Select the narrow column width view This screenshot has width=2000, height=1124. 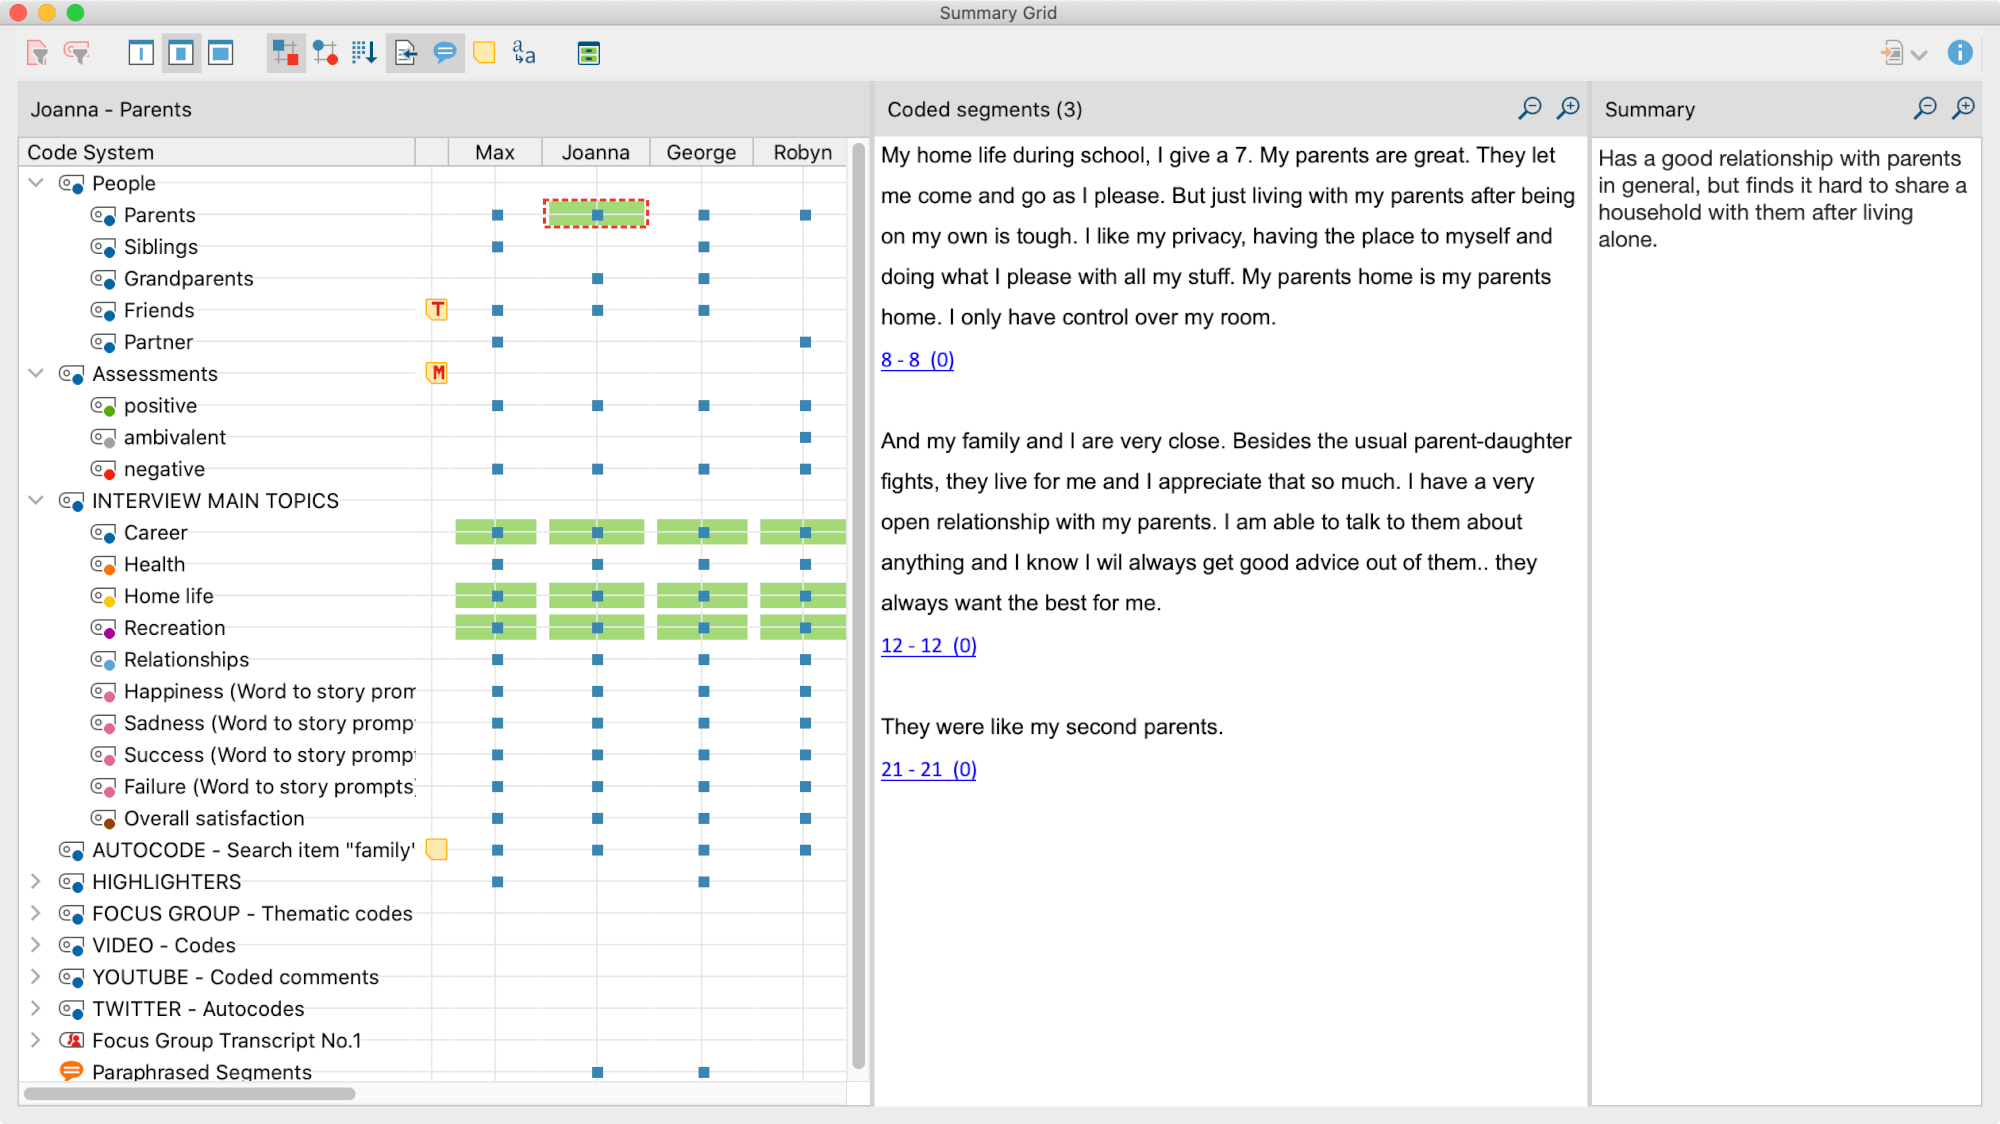coord(141,53)
